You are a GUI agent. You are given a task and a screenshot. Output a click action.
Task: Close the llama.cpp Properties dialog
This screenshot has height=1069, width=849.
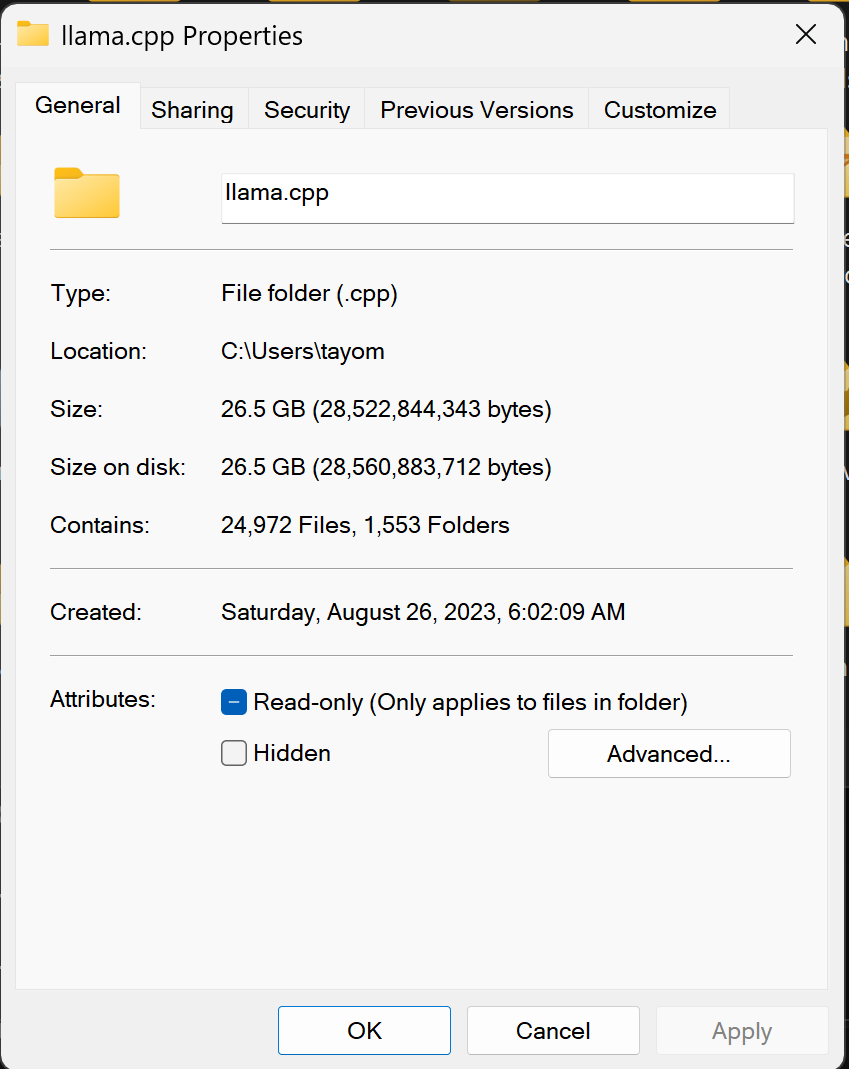(806, 34)
